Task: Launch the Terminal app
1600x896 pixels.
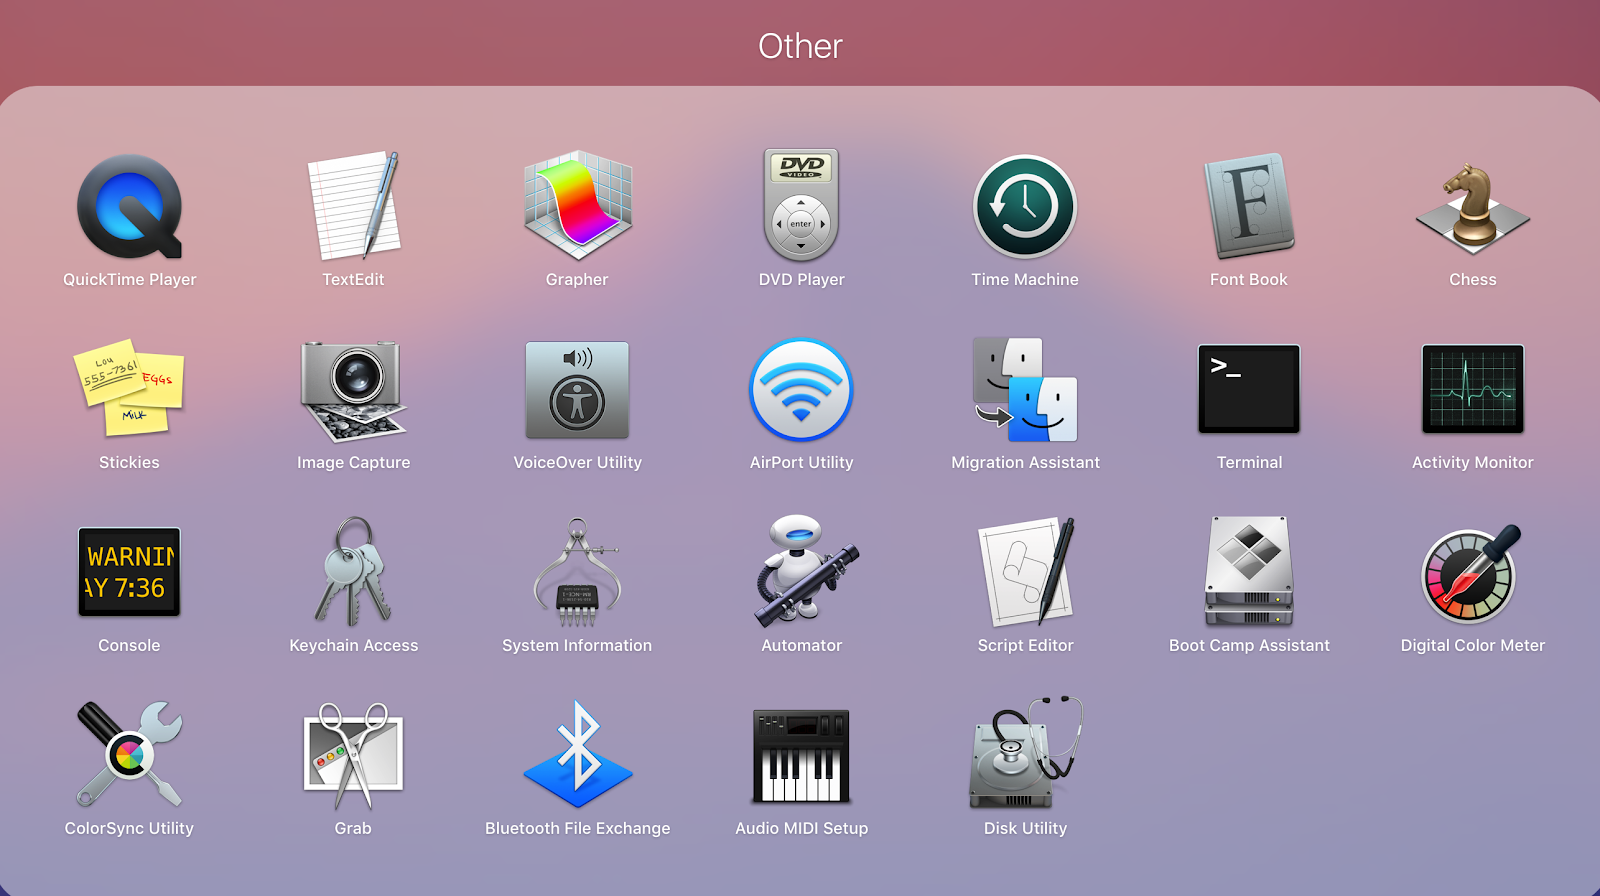Action: point(1249,389)
